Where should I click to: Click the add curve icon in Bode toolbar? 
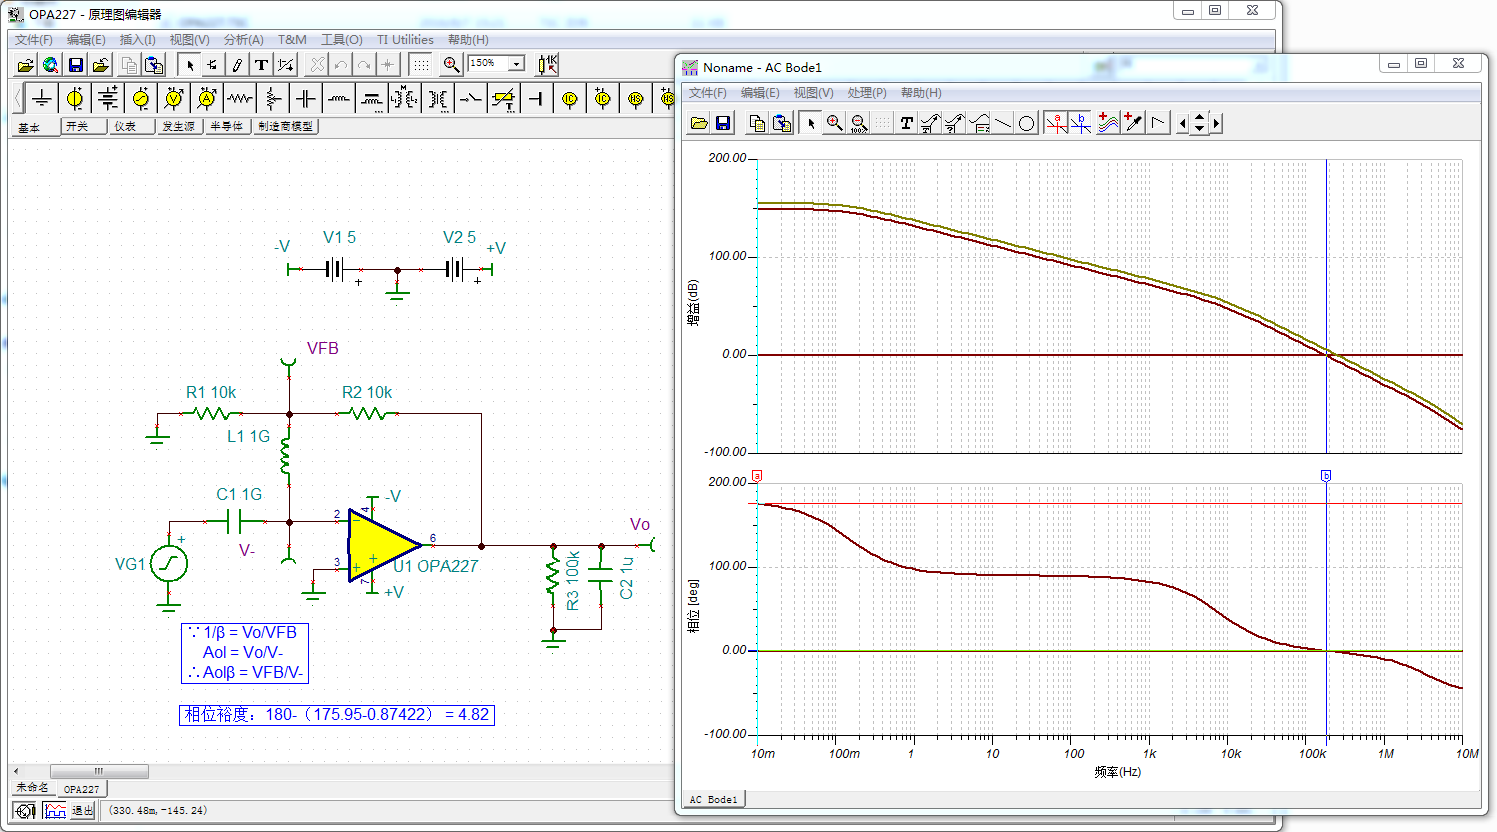coord(1108,123)
